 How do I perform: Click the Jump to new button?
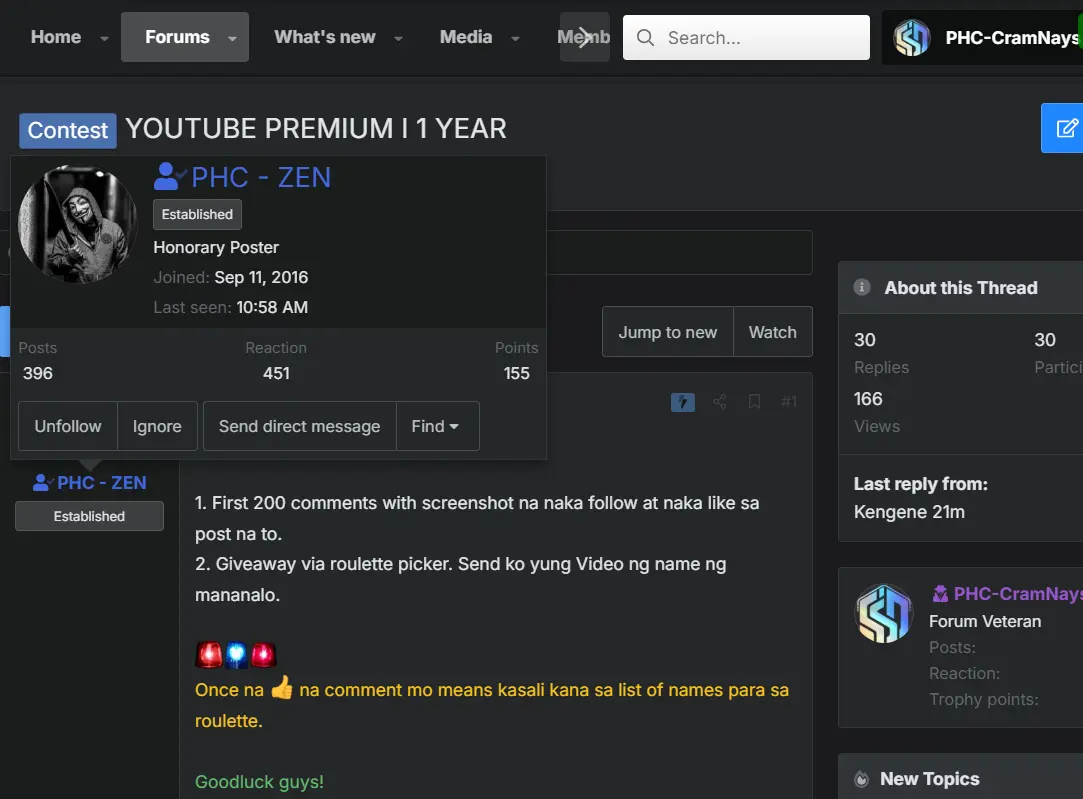[x=668, y=332]
